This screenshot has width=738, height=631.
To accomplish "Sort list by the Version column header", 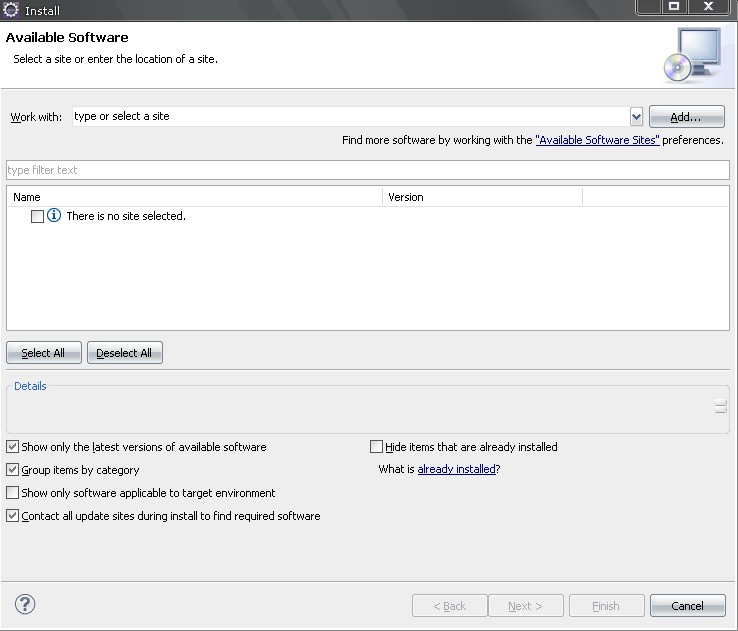I will pos(482,197).
